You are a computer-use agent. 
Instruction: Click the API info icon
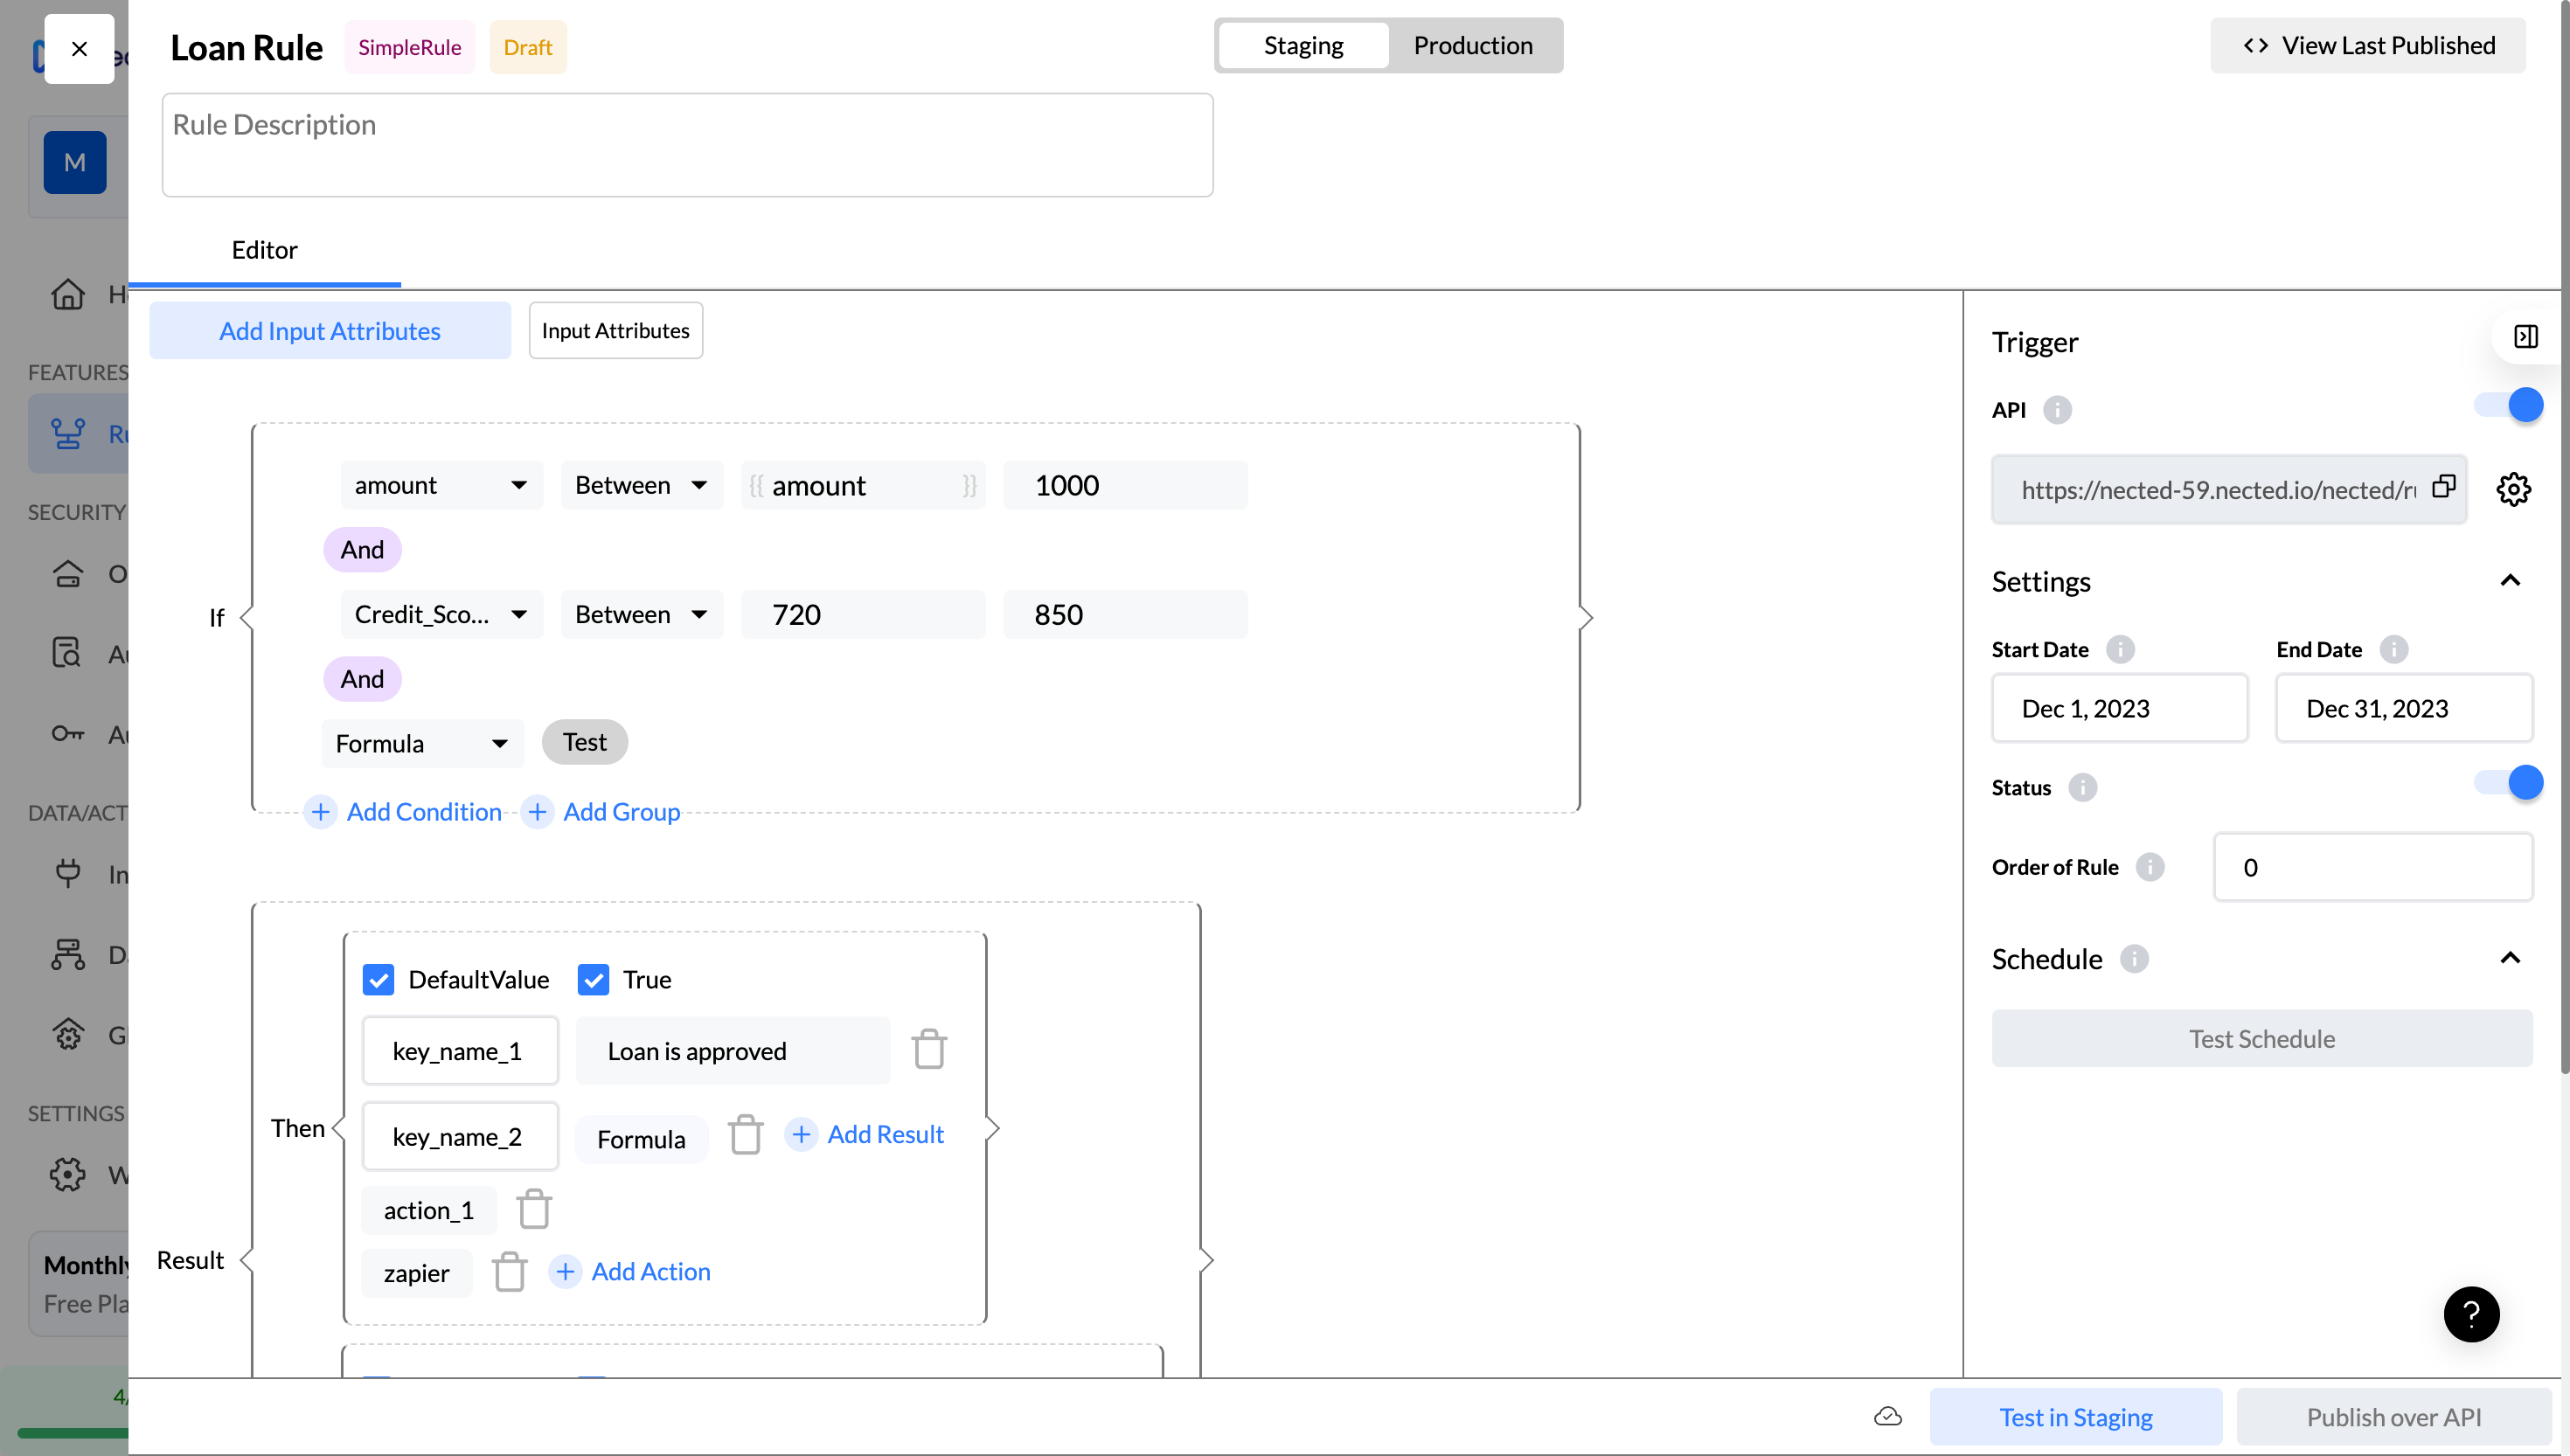(x=2057, y=410)
